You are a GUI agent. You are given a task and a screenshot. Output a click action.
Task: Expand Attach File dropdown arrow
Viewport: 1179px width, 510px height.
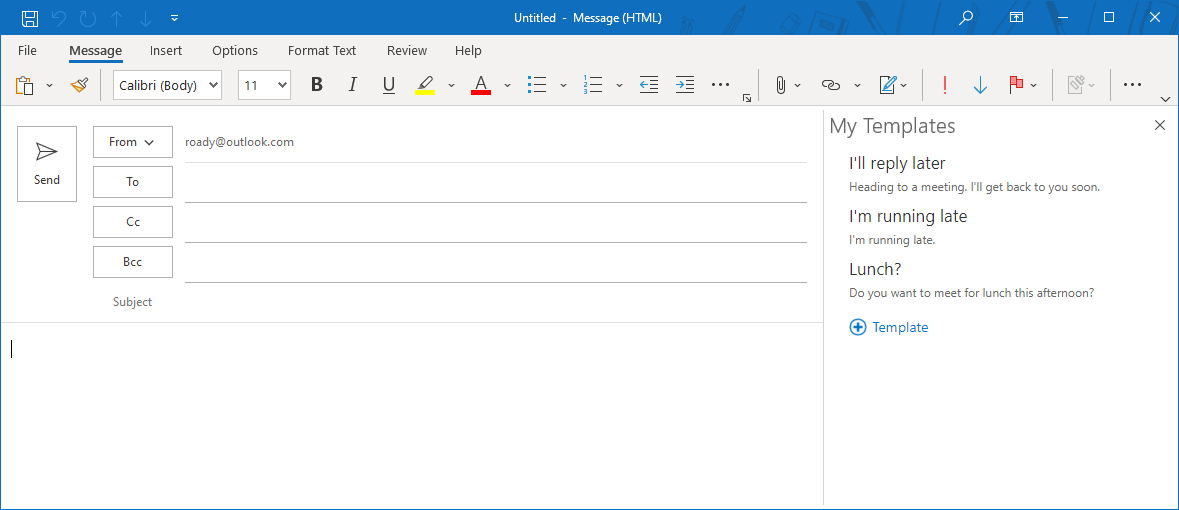click(x=798, y=86)
